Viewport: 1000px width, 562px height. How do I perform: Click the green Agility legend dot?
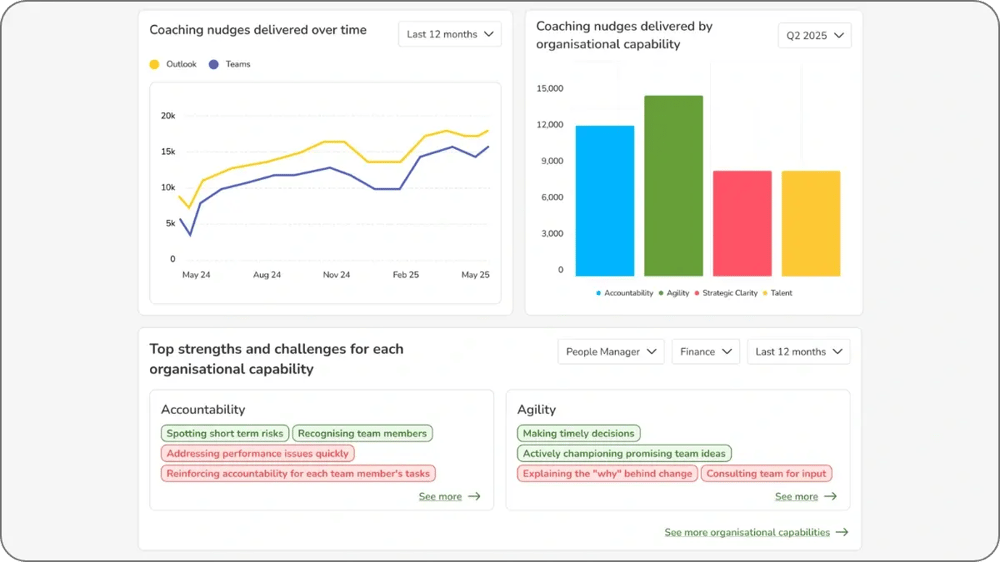click(x=661, y=293)
